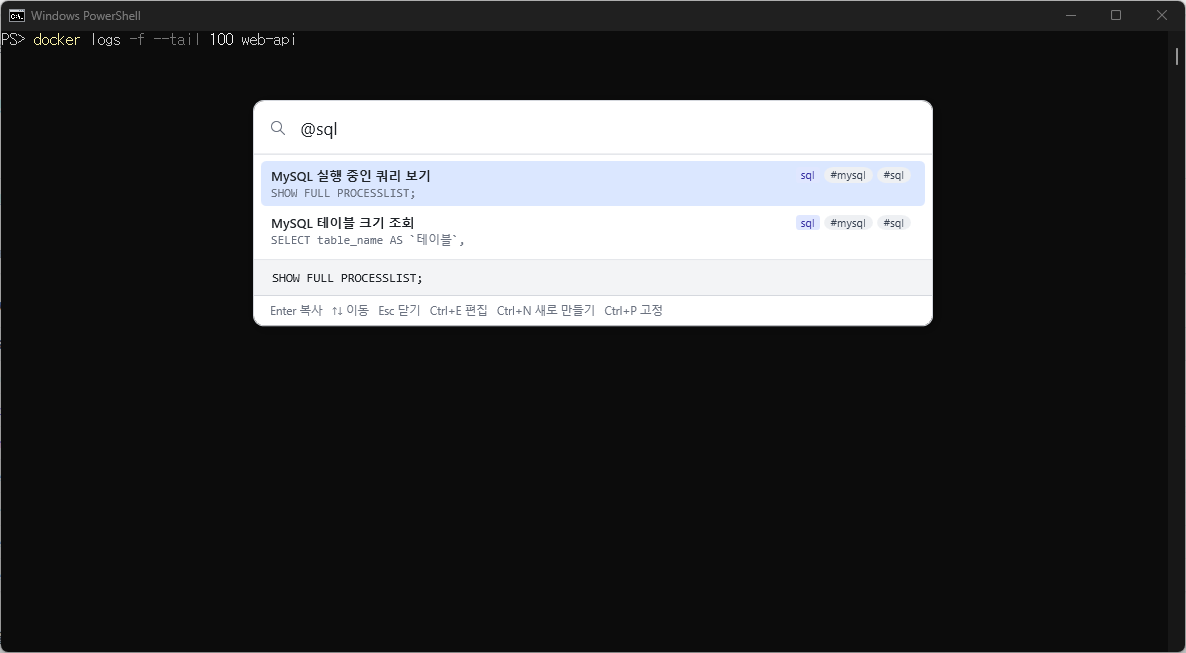Click #mysql tag on 테이블 크기 조회 row

tap(847, 223)
